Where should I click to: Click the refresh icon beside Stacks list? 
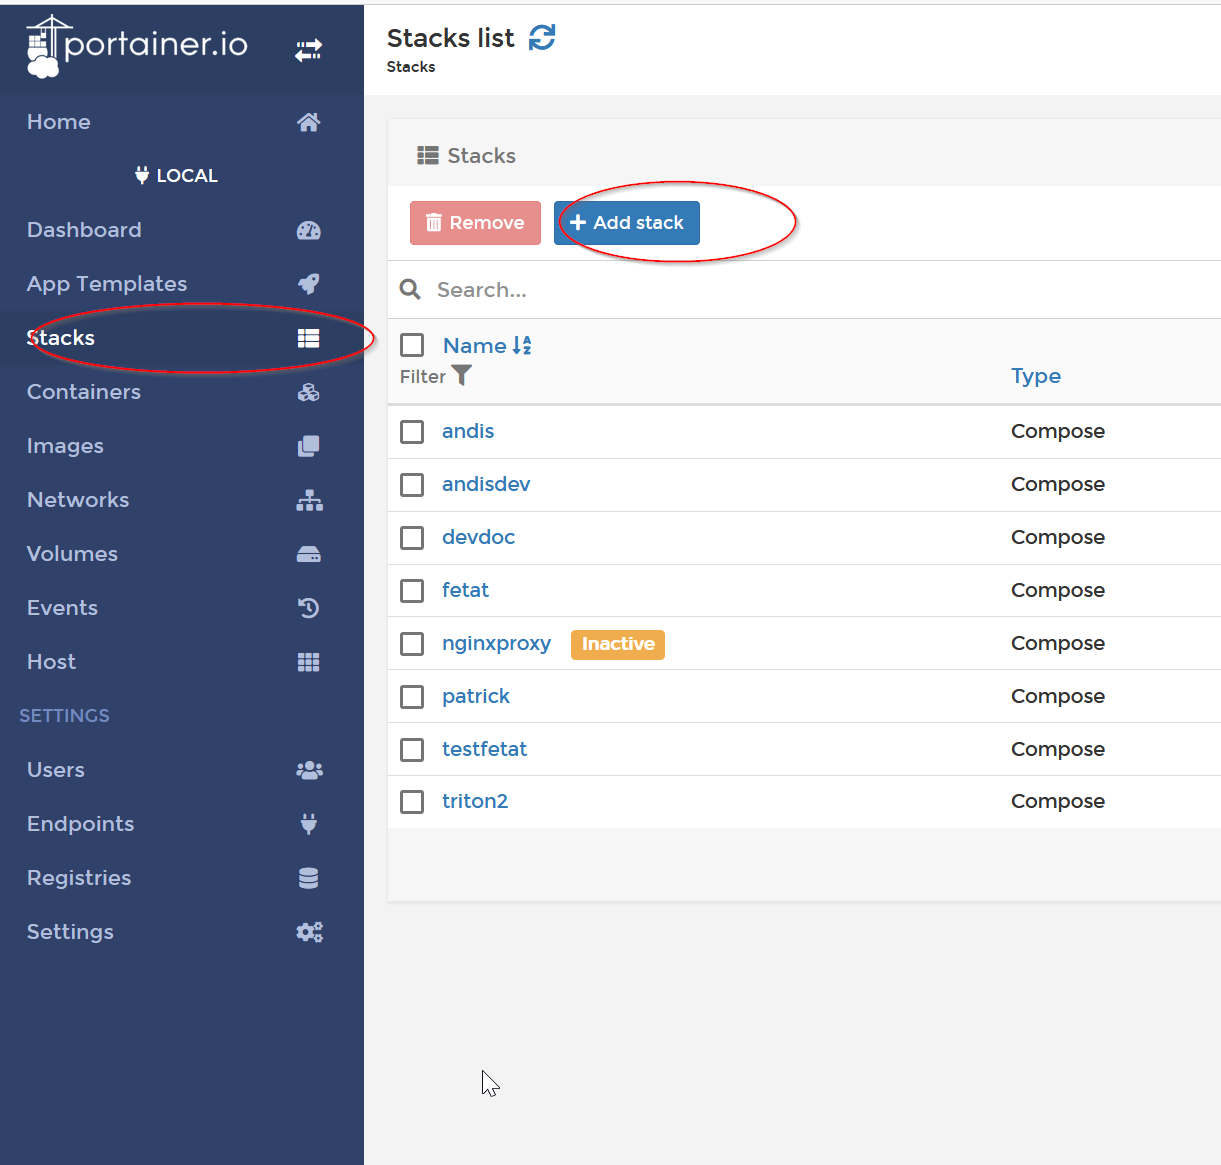(541, 38)
